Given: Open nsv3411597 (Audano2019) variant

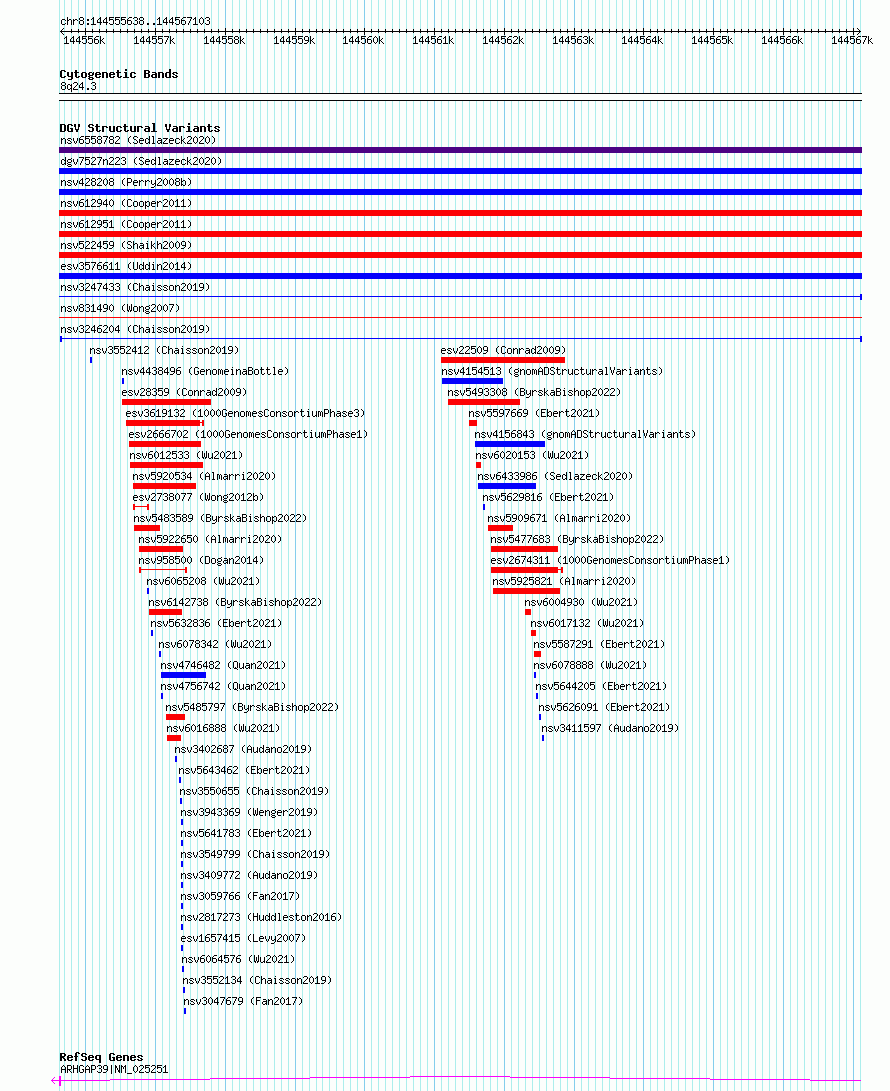Looking at the screenshot, I should [x=610, y=728].
